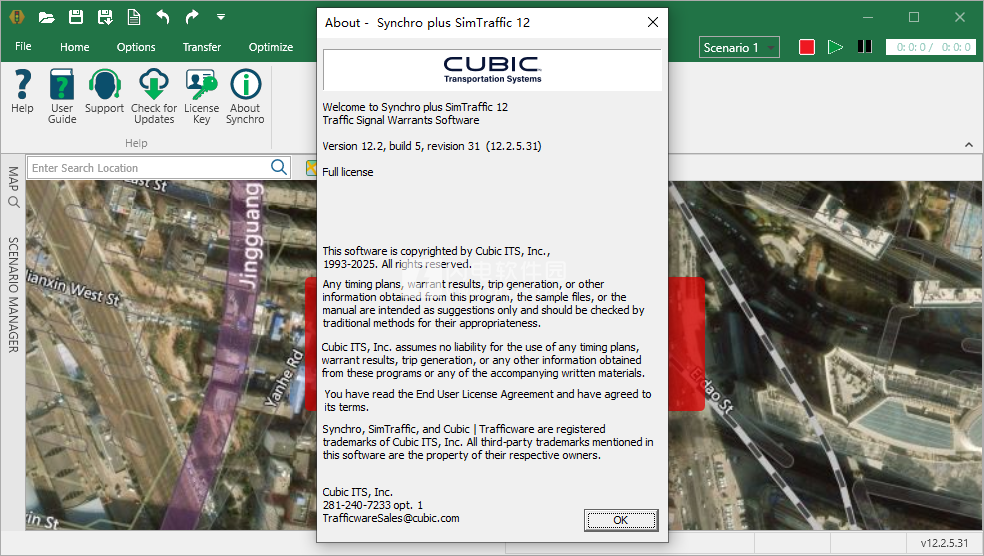Switch to the Options ribbon tab
The height and width of the screenshot is (556, 984).
pyautogui.click(x=136, y=47)
